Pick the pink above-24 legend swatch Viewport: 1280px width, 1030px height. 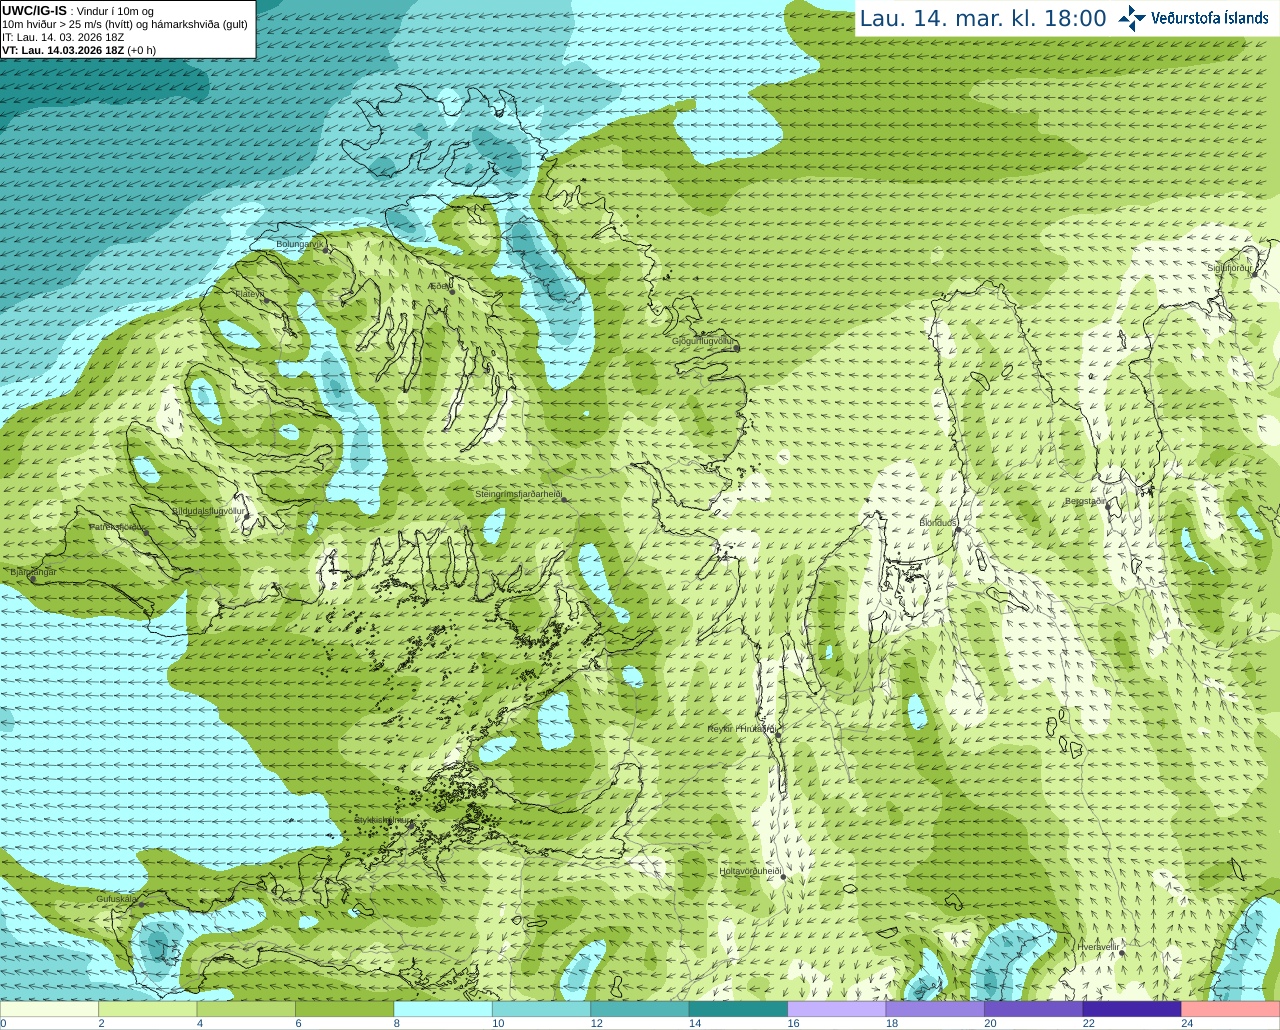click(1231, 1008)
